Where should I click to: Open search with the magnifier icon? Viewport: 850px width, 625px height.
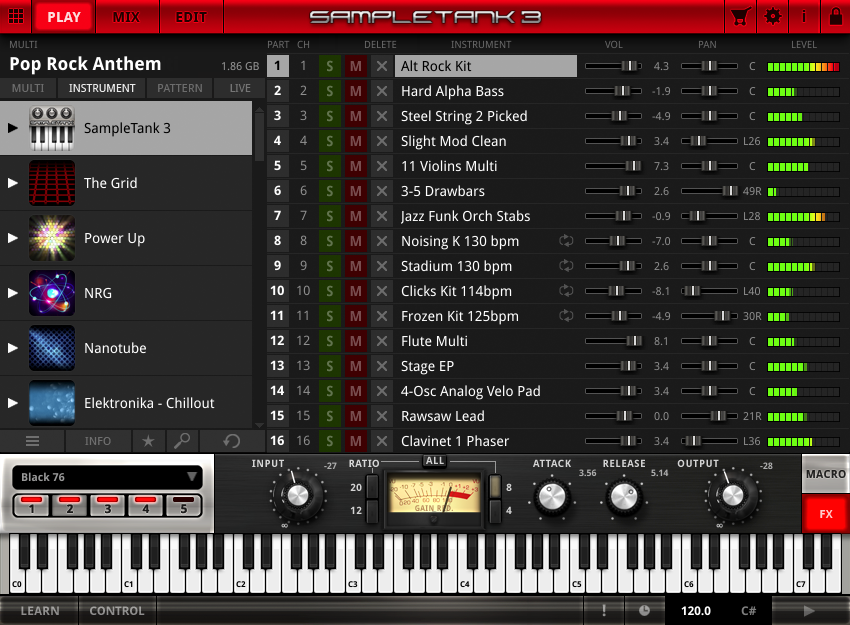point(182,440)
